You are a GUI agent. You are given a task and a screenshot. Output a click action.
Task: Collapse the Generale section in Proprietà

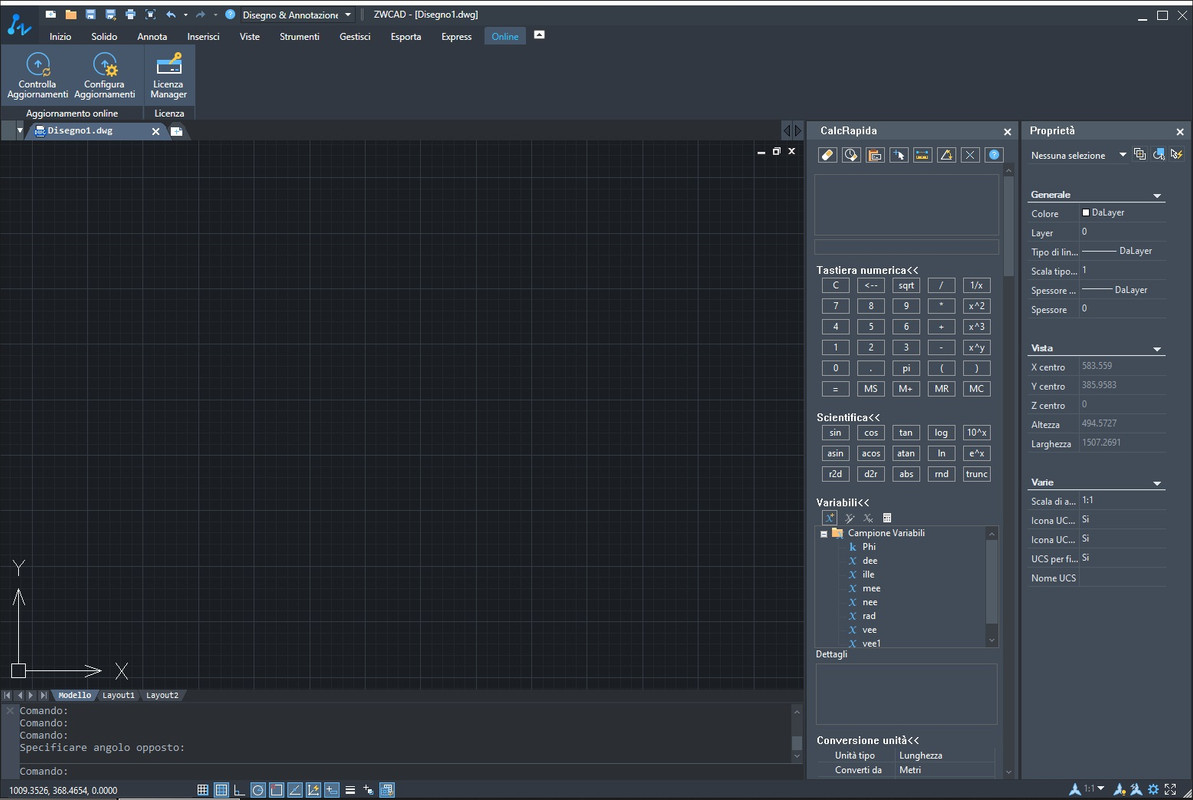[1157, 196]
